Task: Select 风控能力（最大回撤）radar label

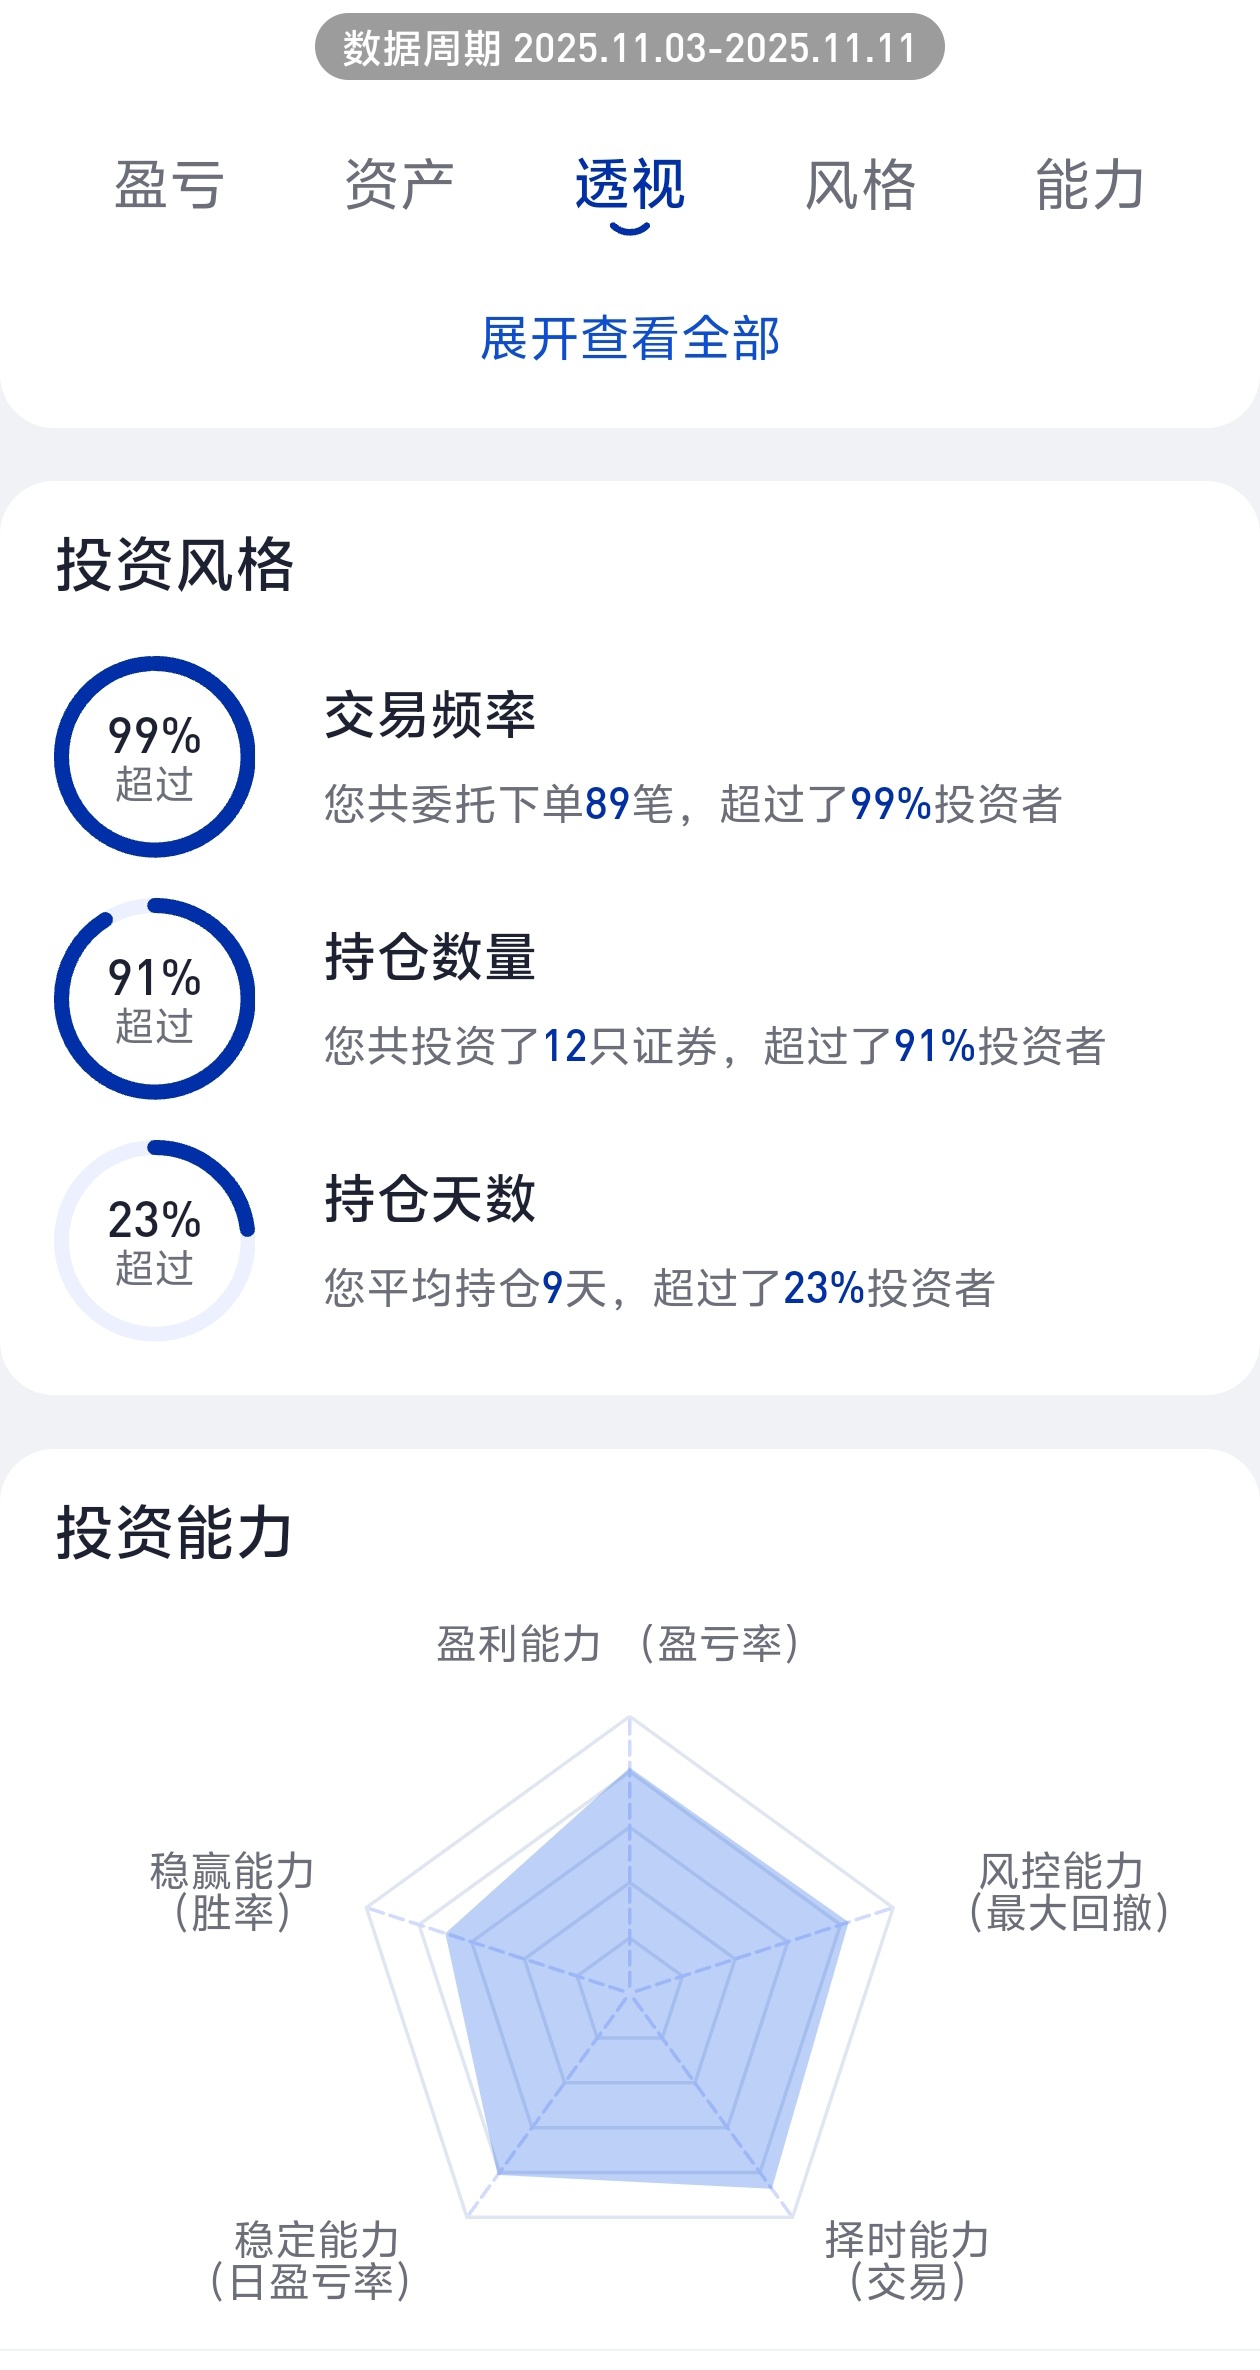Action: (1068, 1892)
